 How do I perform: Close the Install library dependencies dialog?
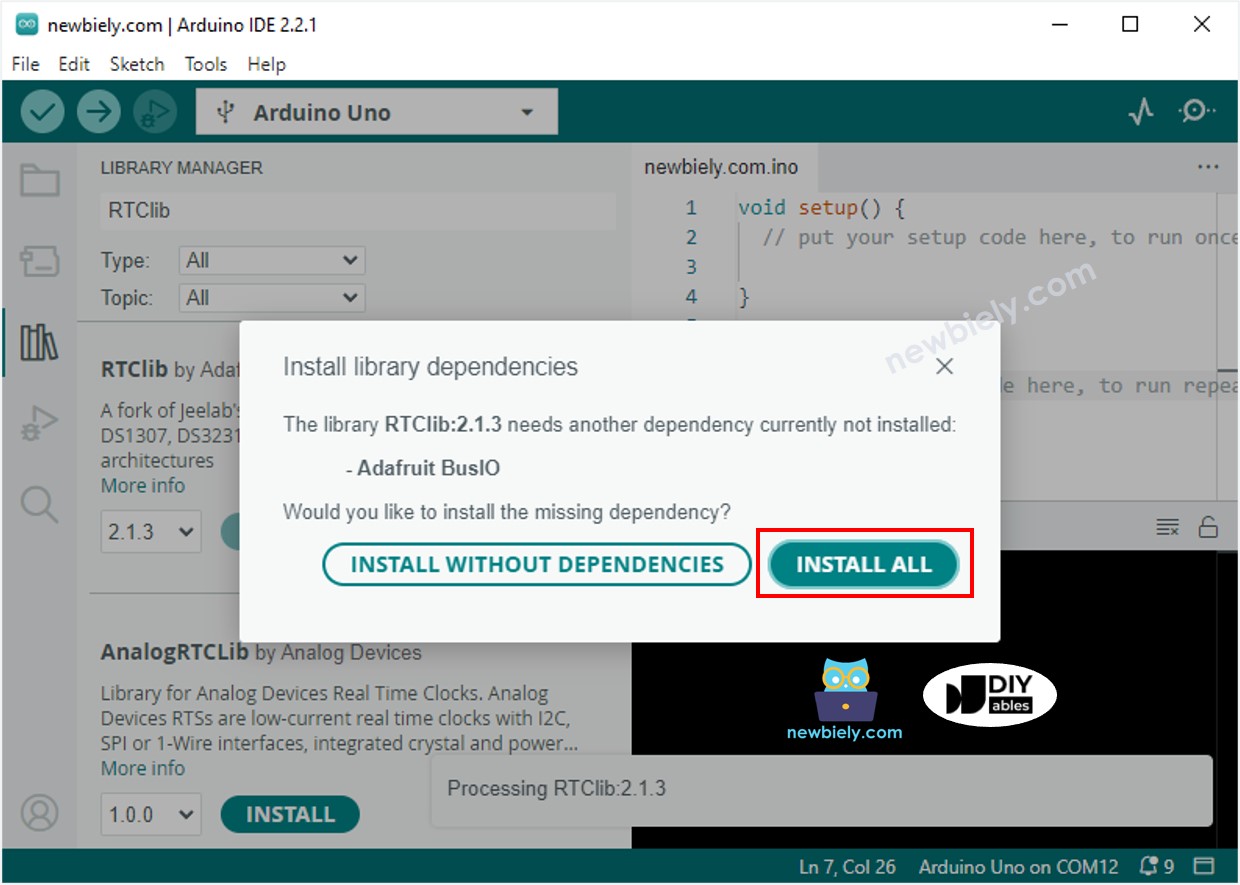tap(944, 367)
